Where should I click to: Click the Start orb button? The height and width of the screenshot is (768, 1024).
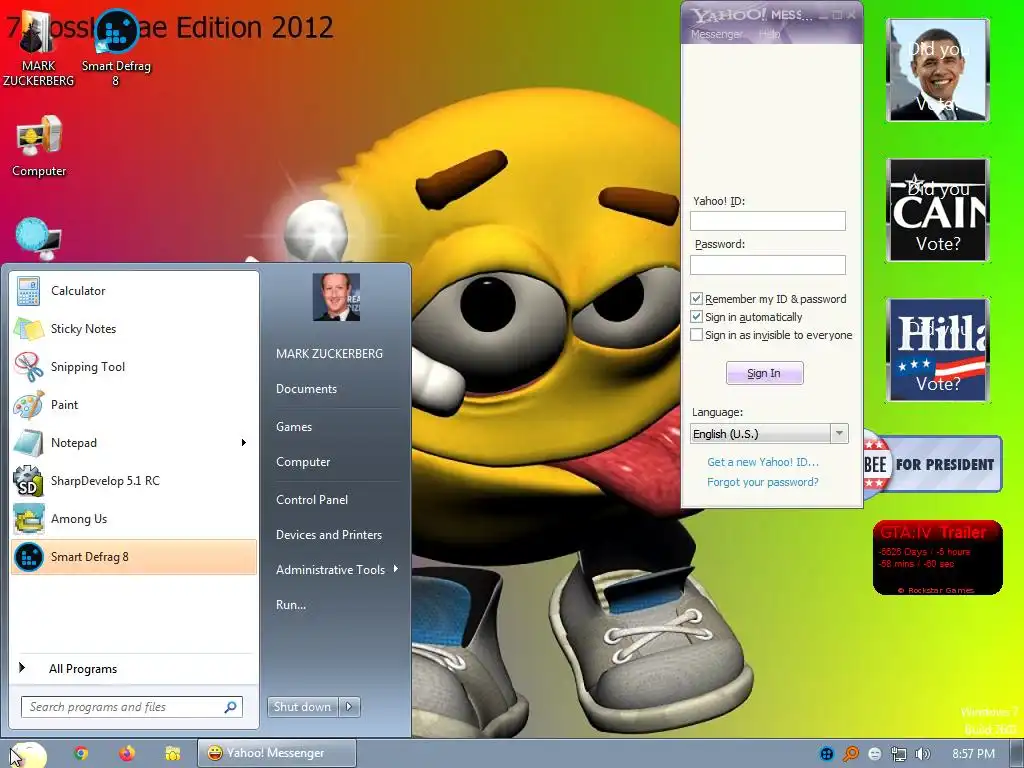point(27,754)
